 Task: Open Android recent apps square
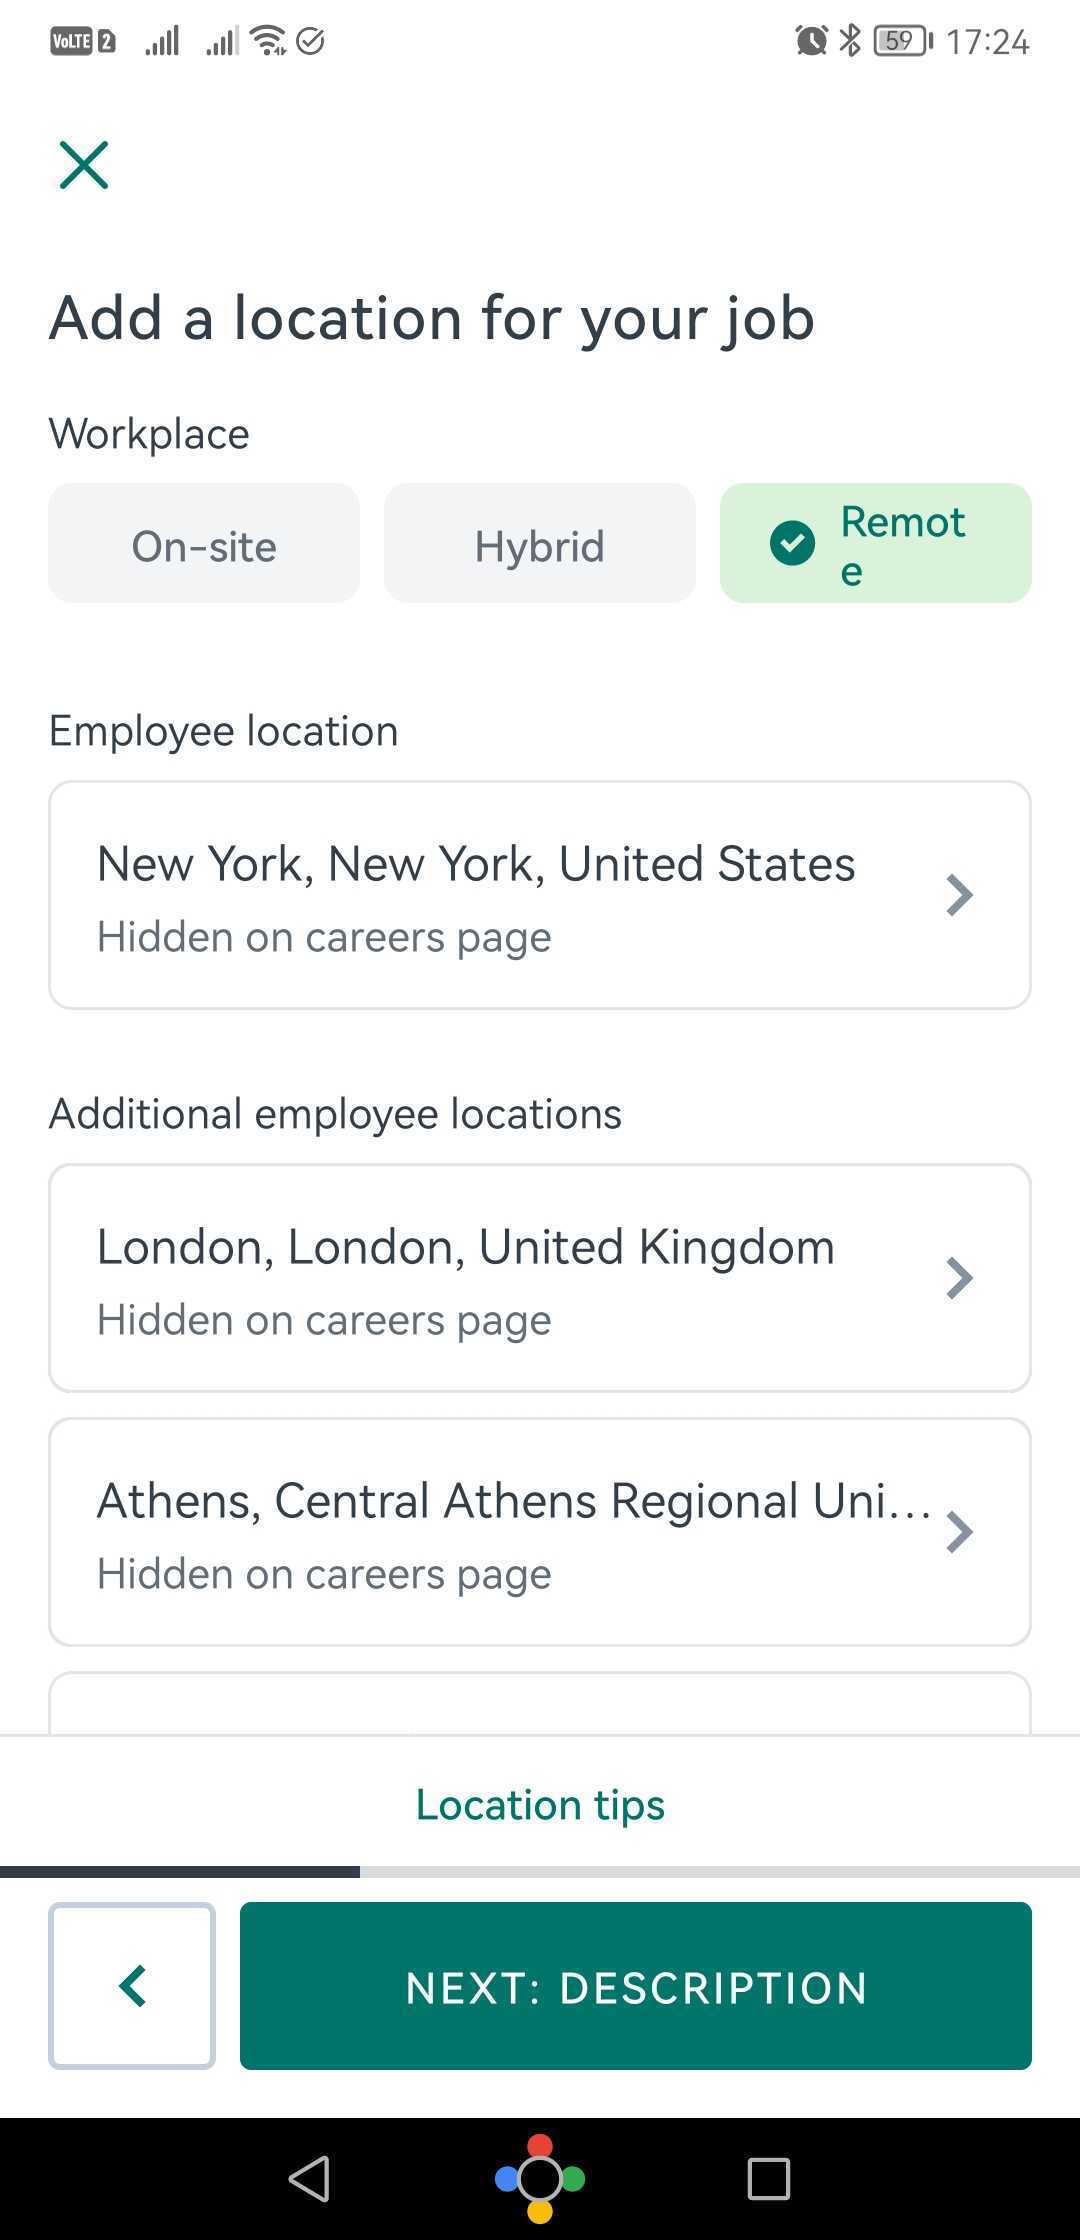(769, 2178)
